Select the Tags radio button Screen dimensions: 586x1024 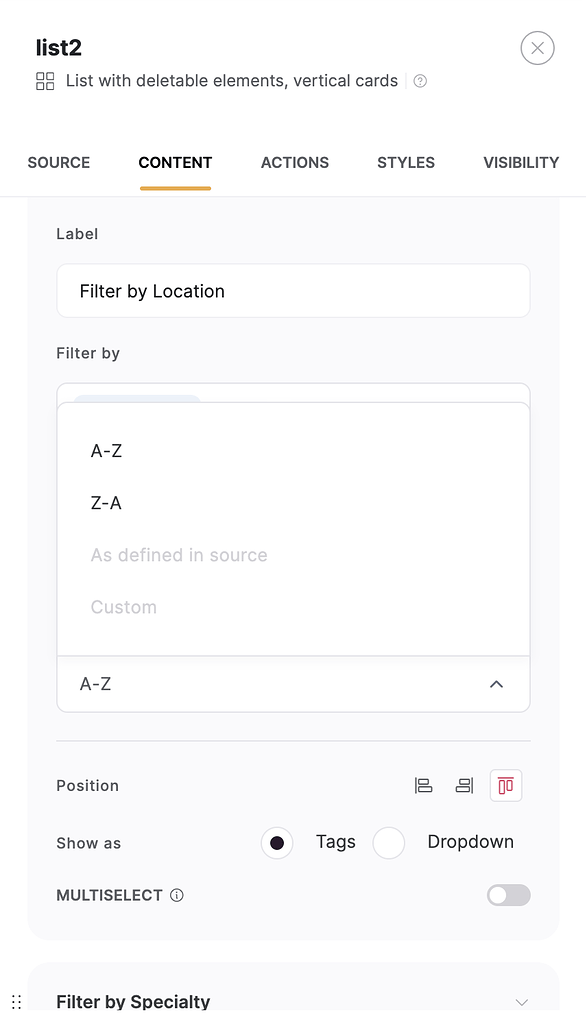276,843
